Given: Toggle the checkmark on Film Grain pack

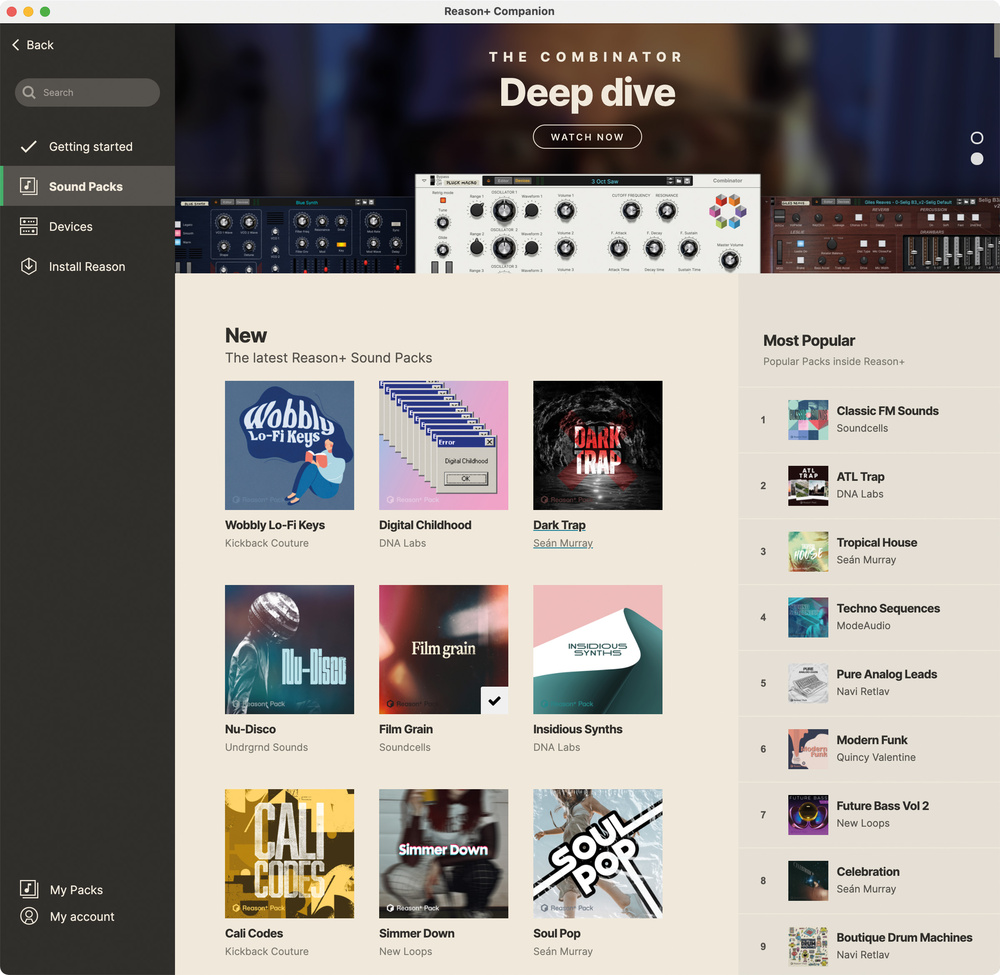Looking at the screenshot, I should tap(494, 700).
